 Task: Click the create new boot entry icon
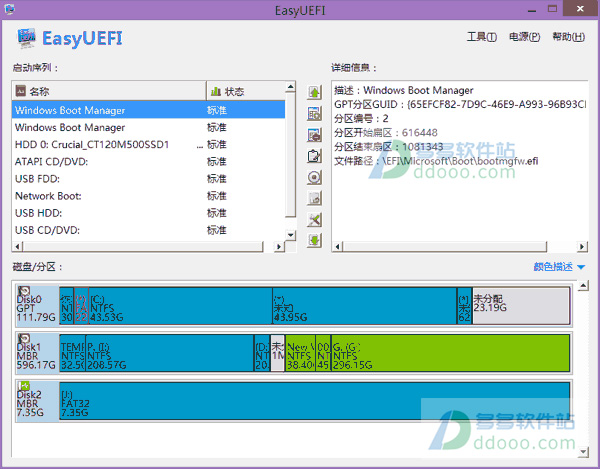pos(314,113)
